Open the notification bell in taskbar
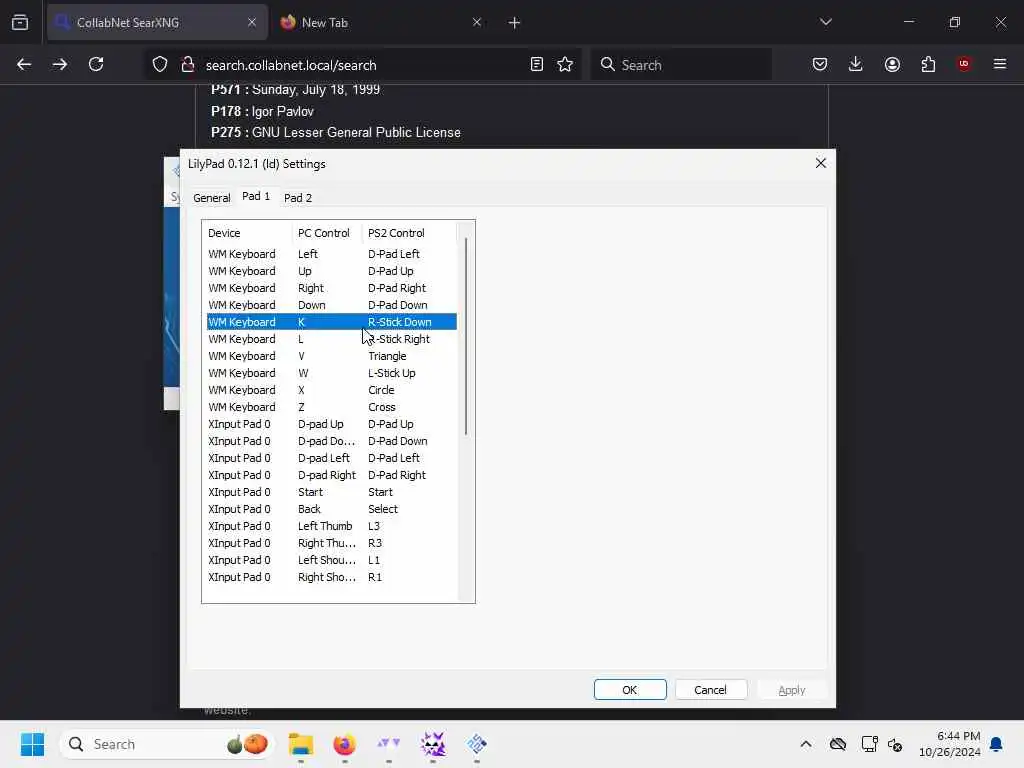 coord(996,744)
